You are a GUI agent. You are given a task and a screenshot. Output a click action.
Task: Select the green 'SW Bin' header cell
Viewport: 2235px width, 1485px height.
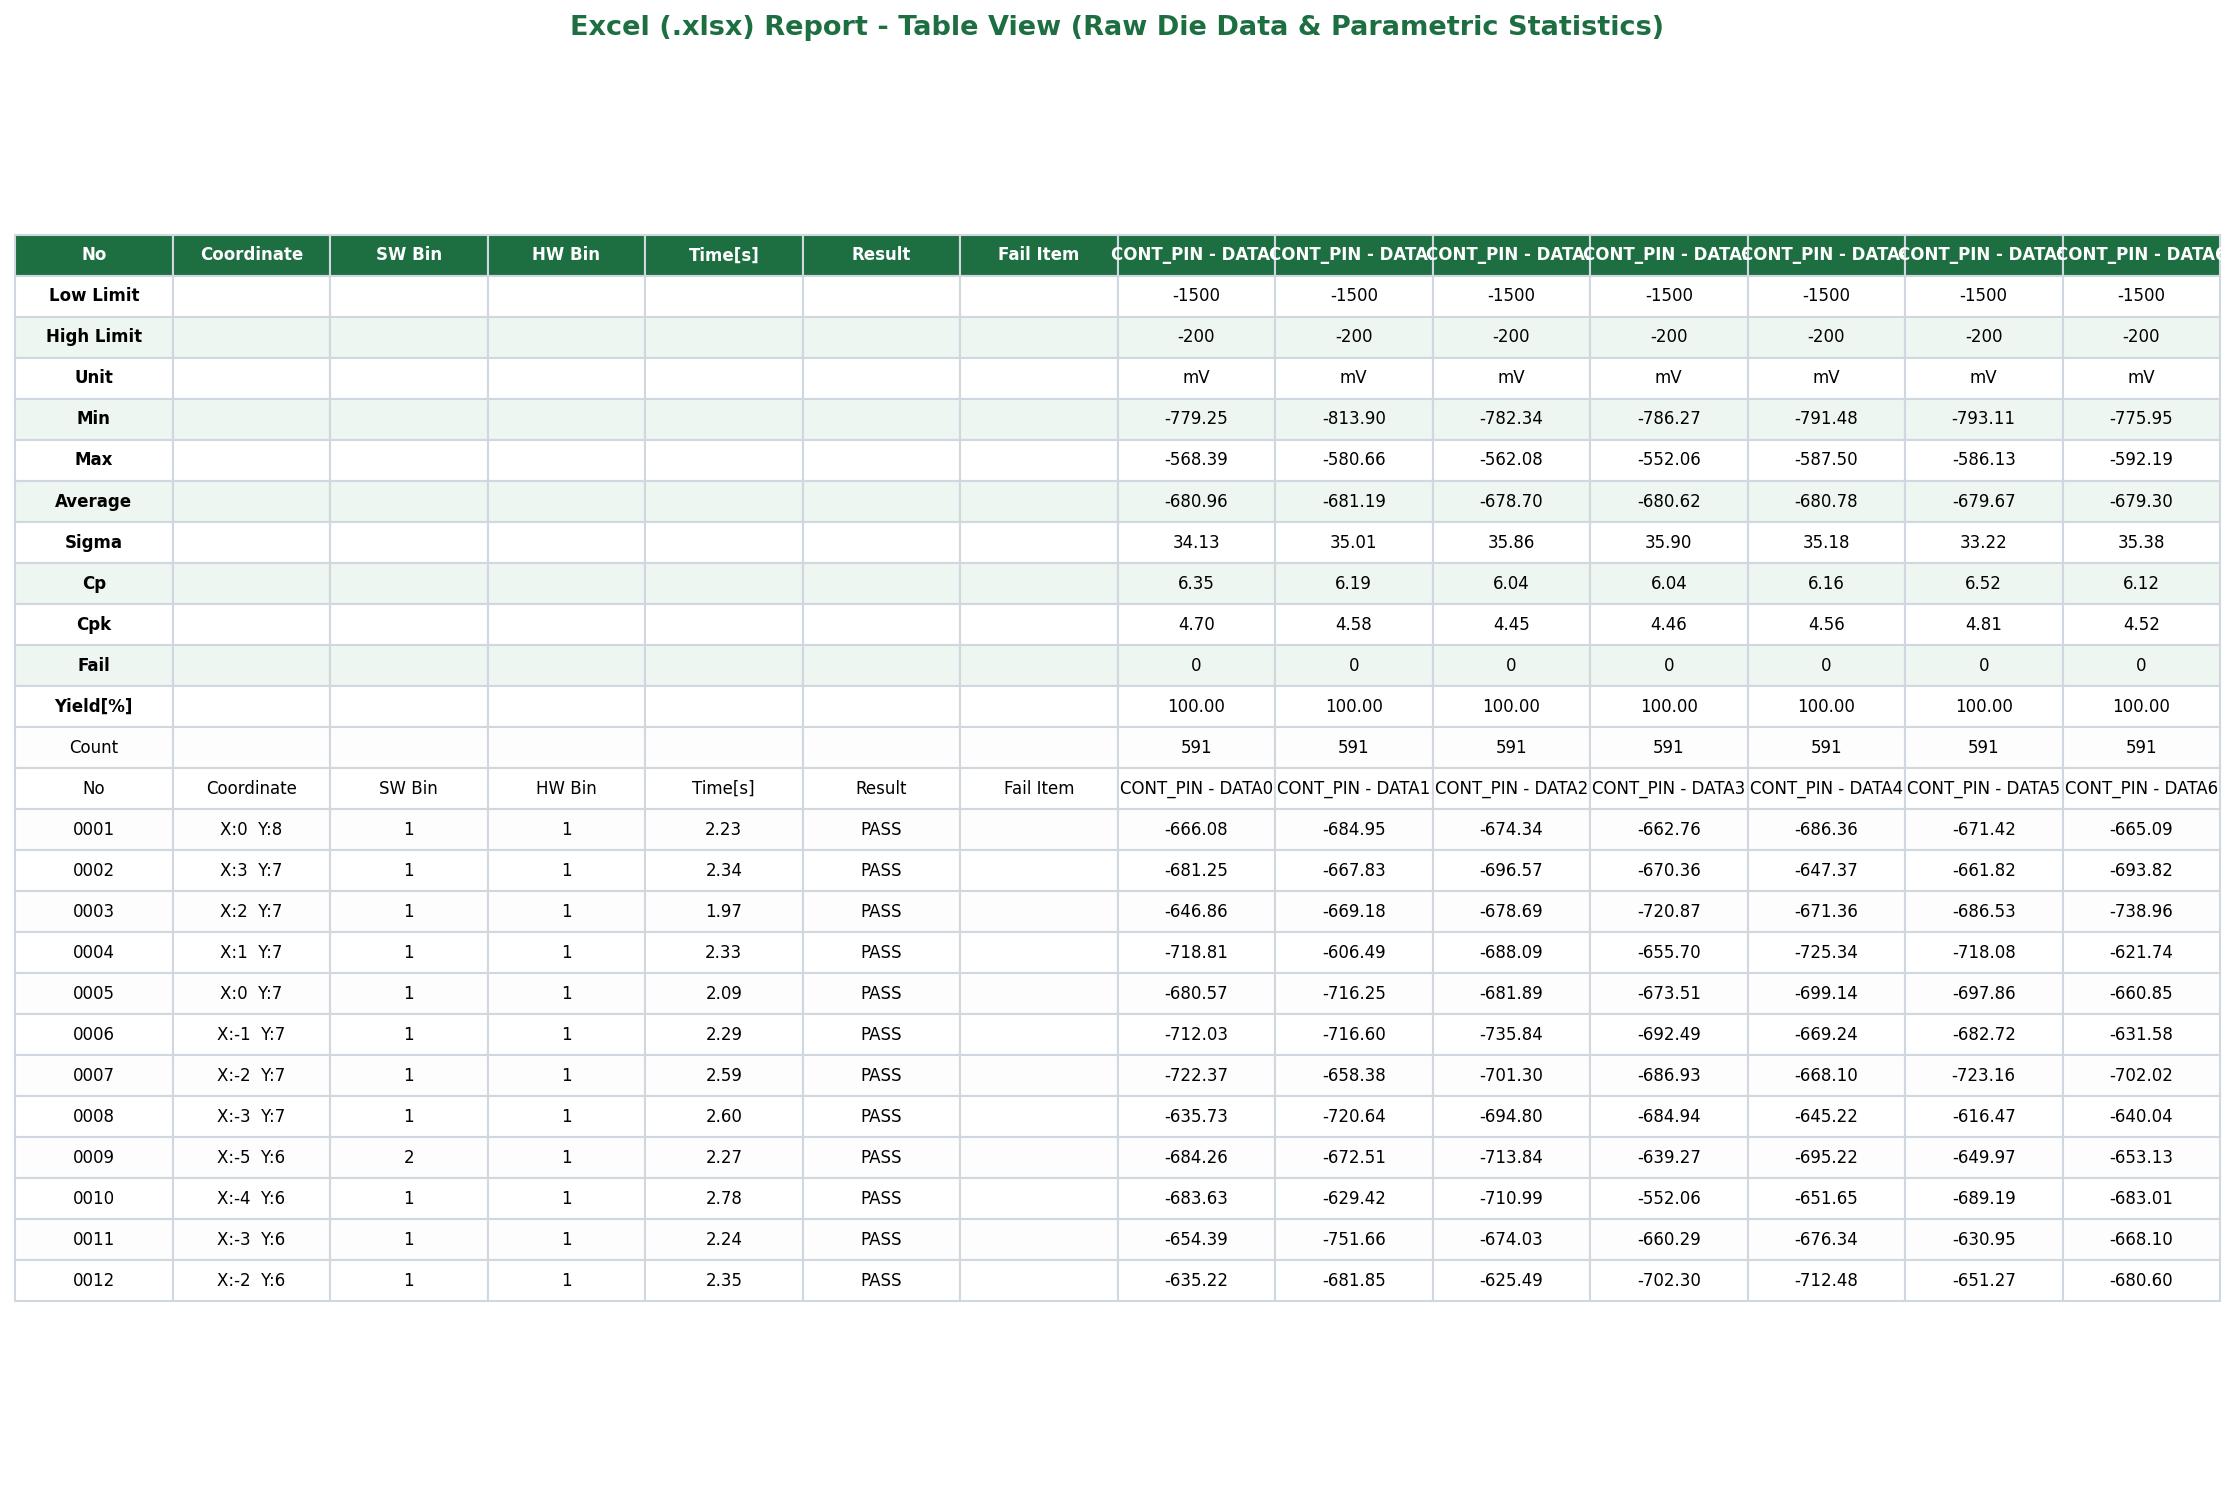point(409,255)
